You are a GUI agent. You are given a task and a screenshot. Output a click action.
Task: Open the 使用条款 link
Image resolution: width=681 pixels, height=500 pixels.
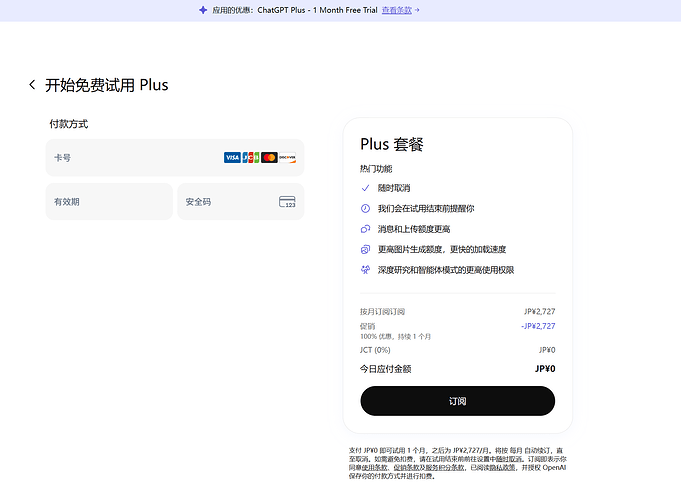(x=374, y=467)
